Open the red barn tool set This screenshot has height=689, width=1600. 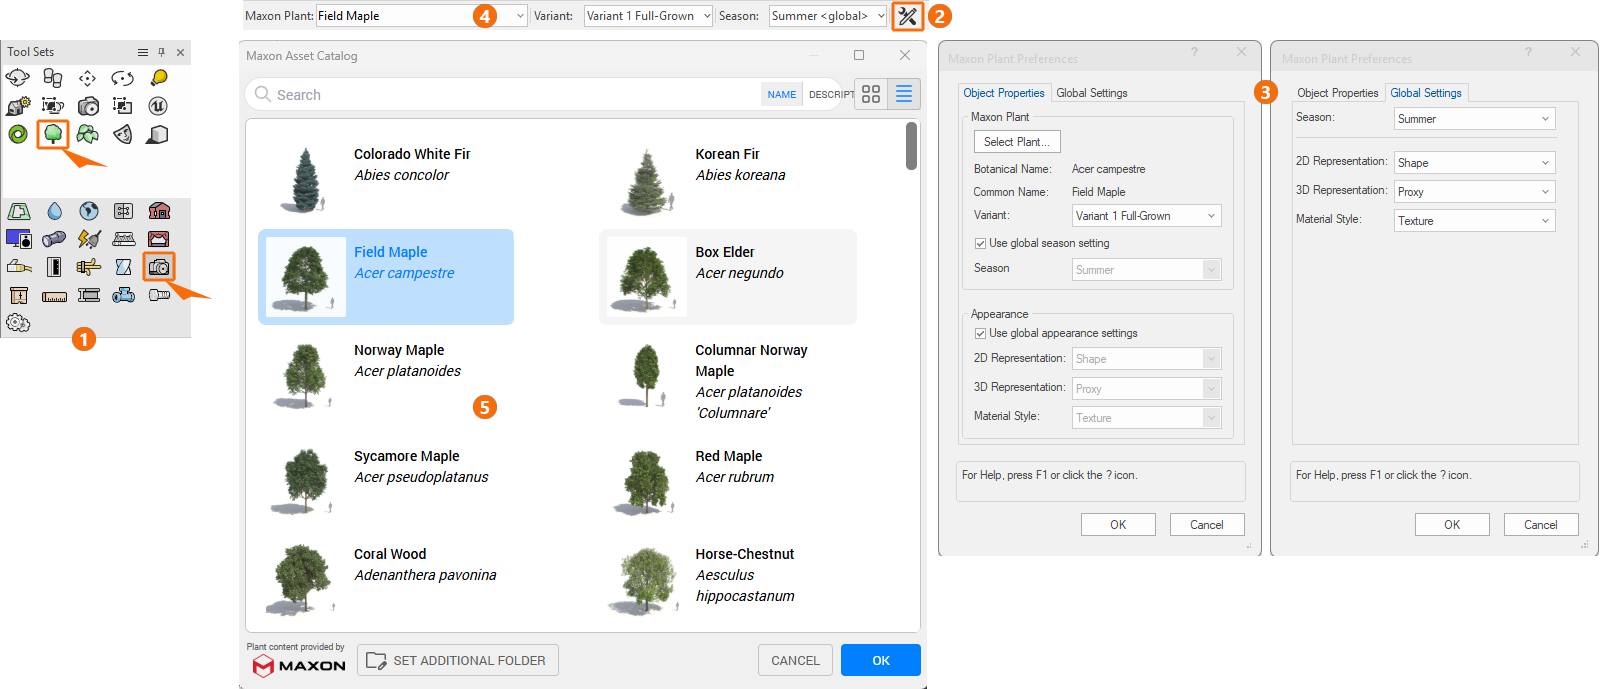[x=159, y=211]
